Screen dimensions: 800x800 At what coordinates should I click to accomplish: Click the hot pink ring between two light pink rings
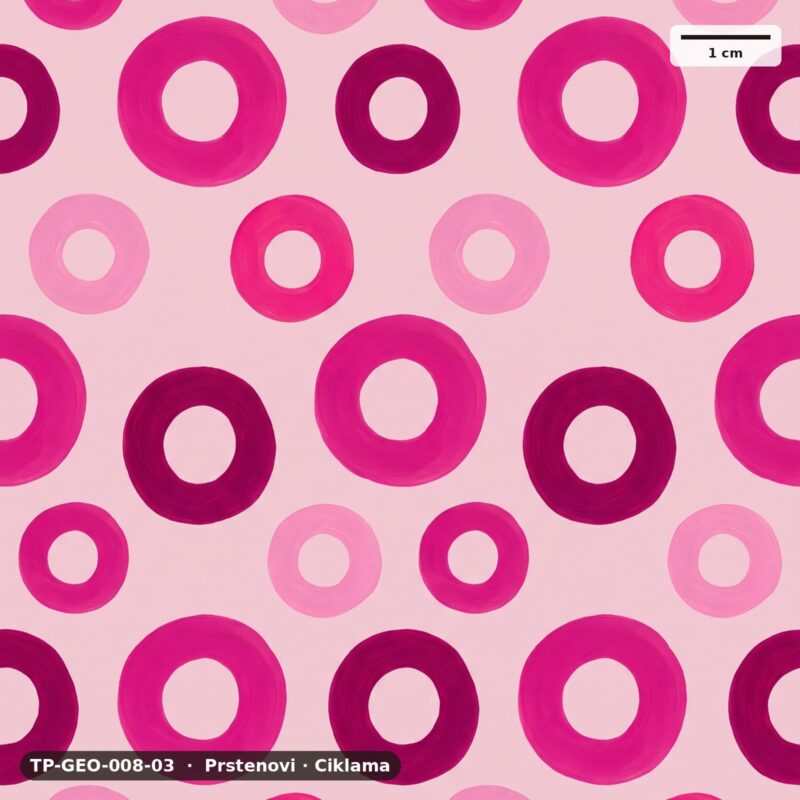click(x=292, y=258)
